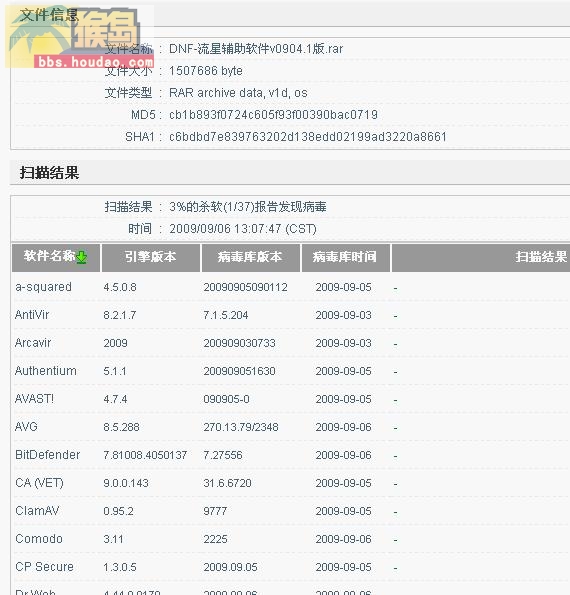Screen dimensions: 570x595
Task: Select AVAST! database version 090905-0
Action: pyautogui.click(x=227, y=399)
